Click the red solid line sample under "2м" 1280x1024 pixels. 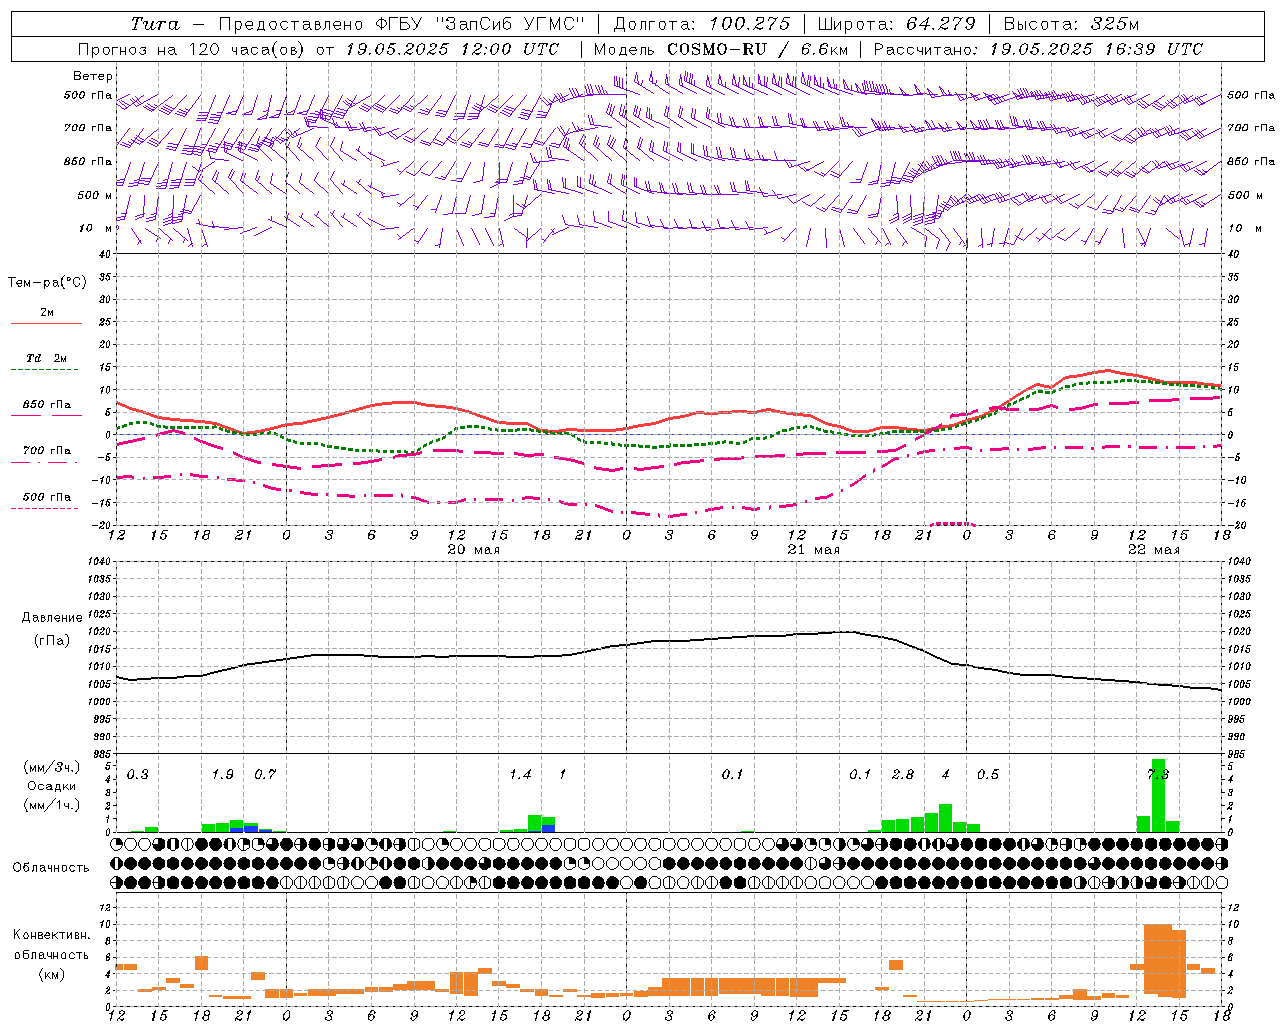tap(46, 324)
